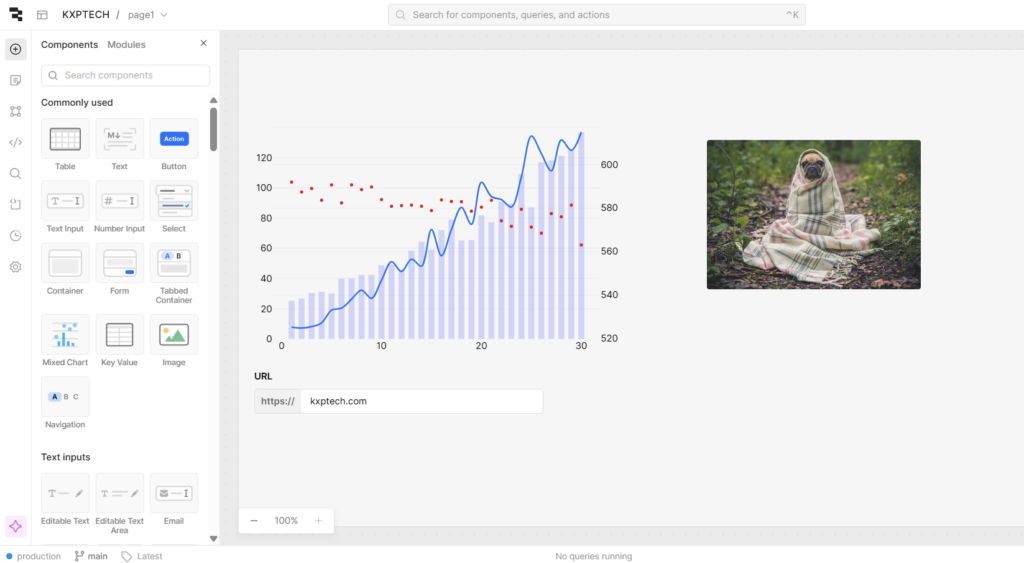
Task: Toggle the left panel layout icon beside KXPTECH
Action: click(42, 15)
